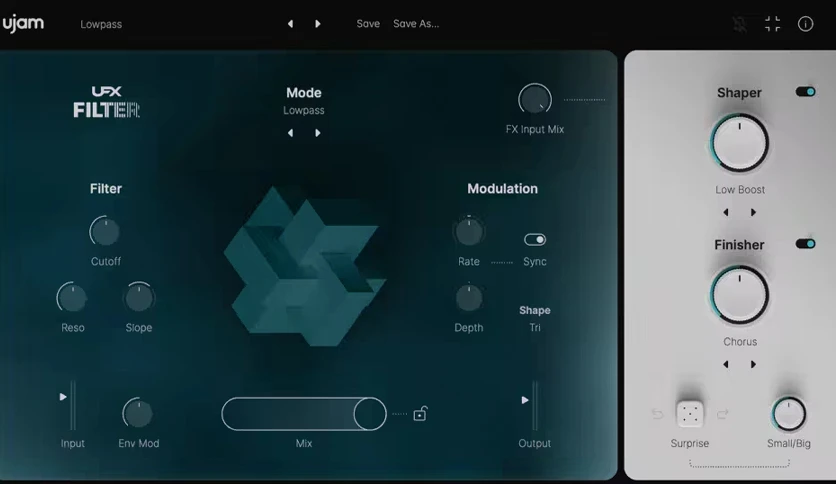The width and height of the screenshot is (836, 484).
Task: Open the info icon
Action: click(805, 24)
